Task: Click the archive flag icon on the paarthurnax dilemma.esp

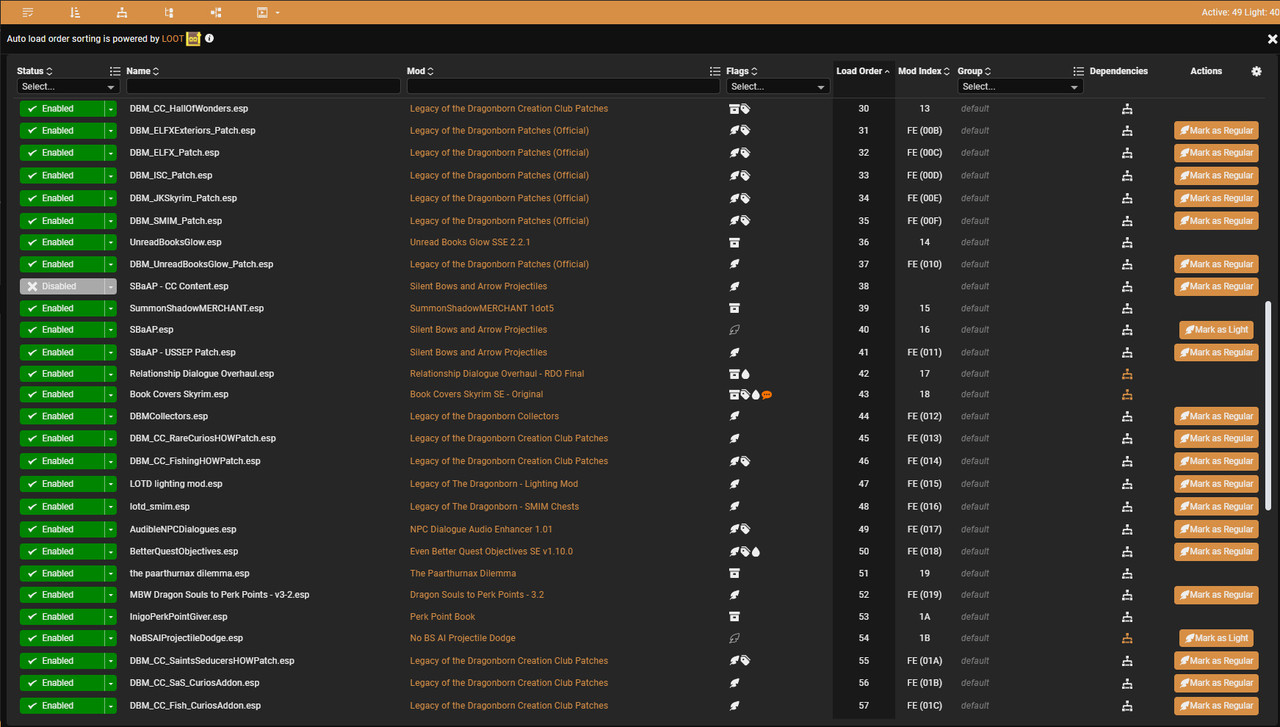Action: click(734, 574)
